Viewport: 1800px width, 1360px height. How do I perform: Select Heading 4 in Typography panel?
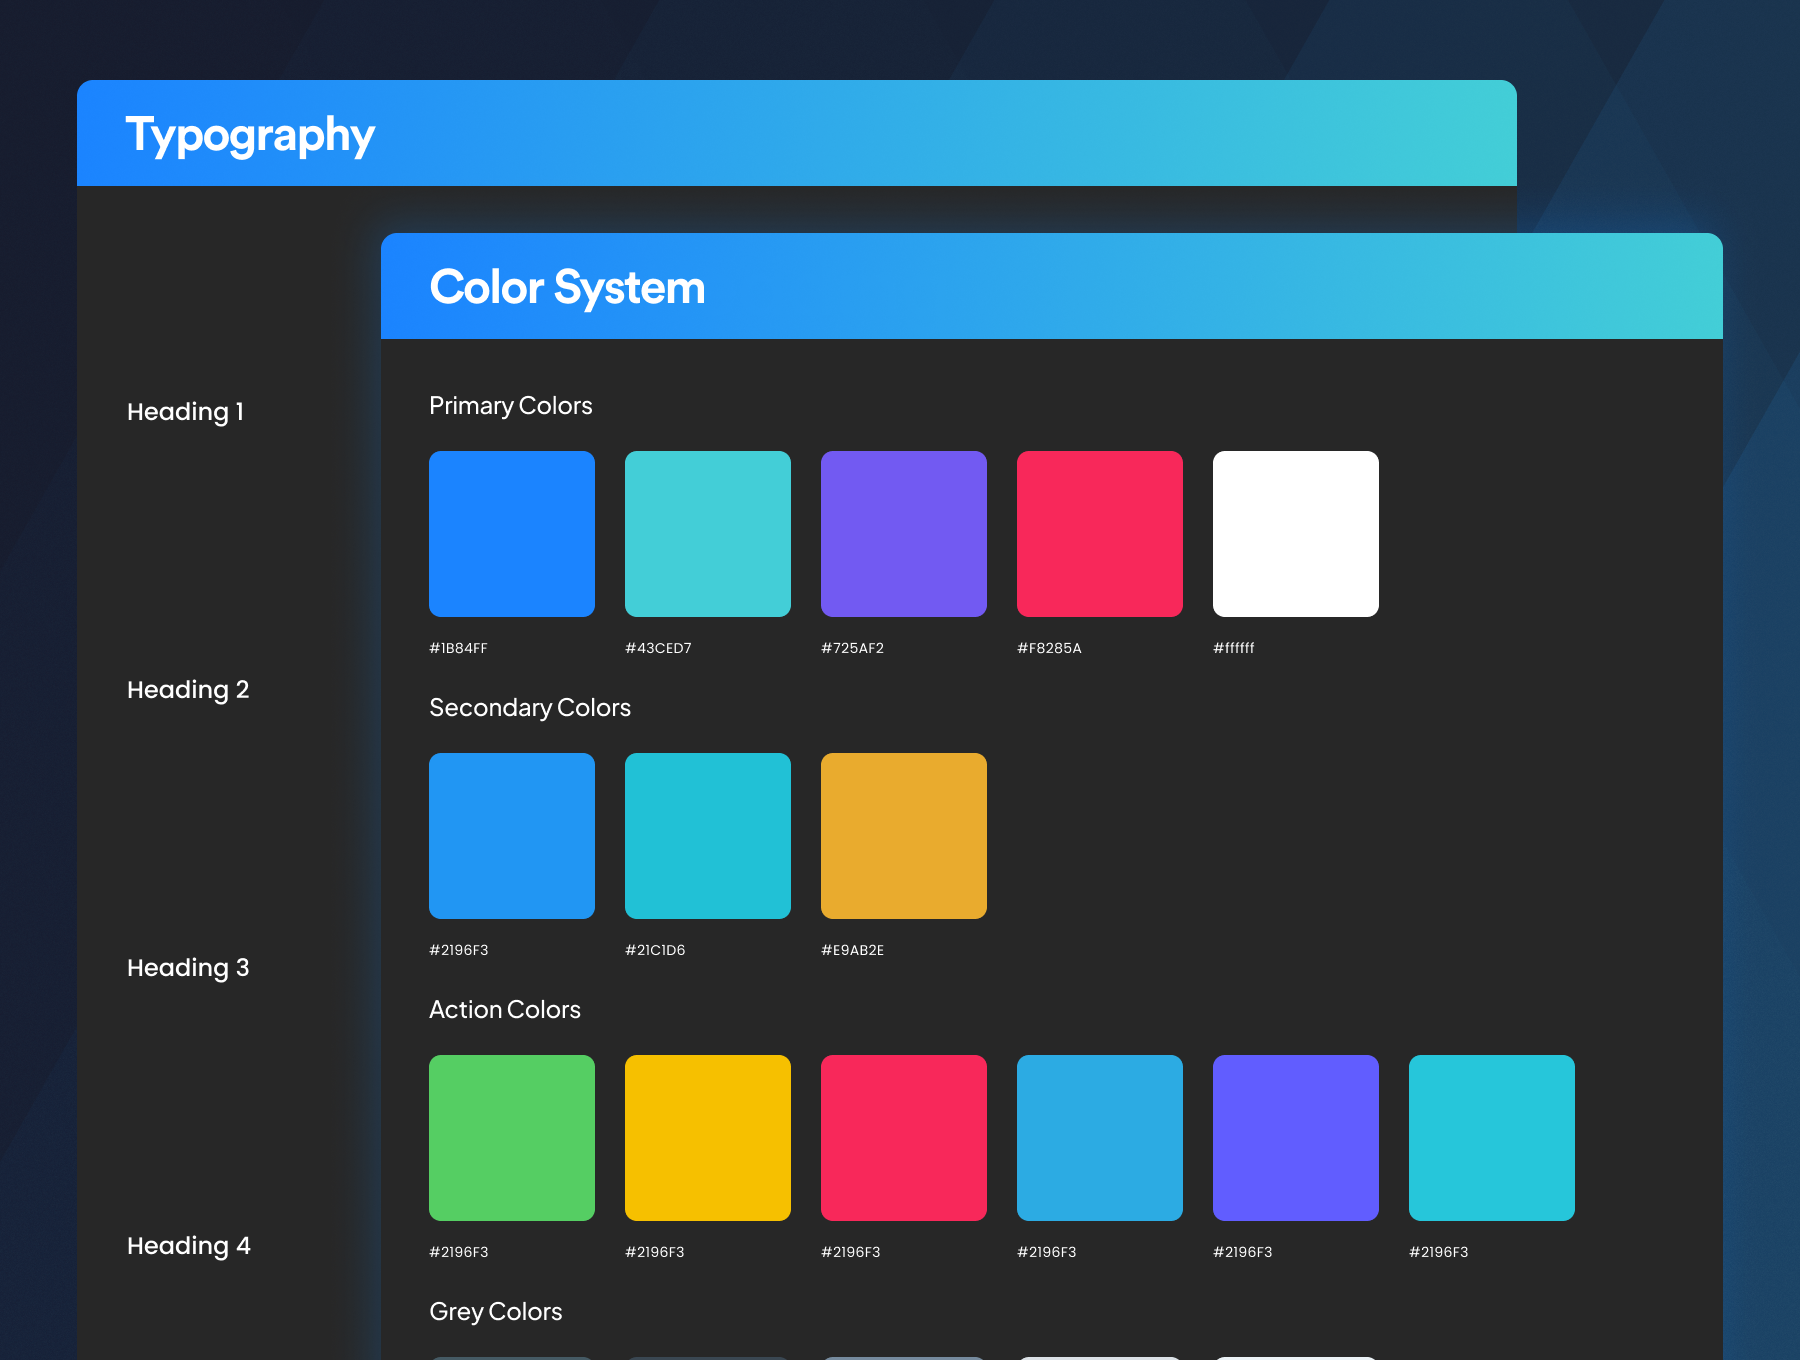[x=189, y=1246]
